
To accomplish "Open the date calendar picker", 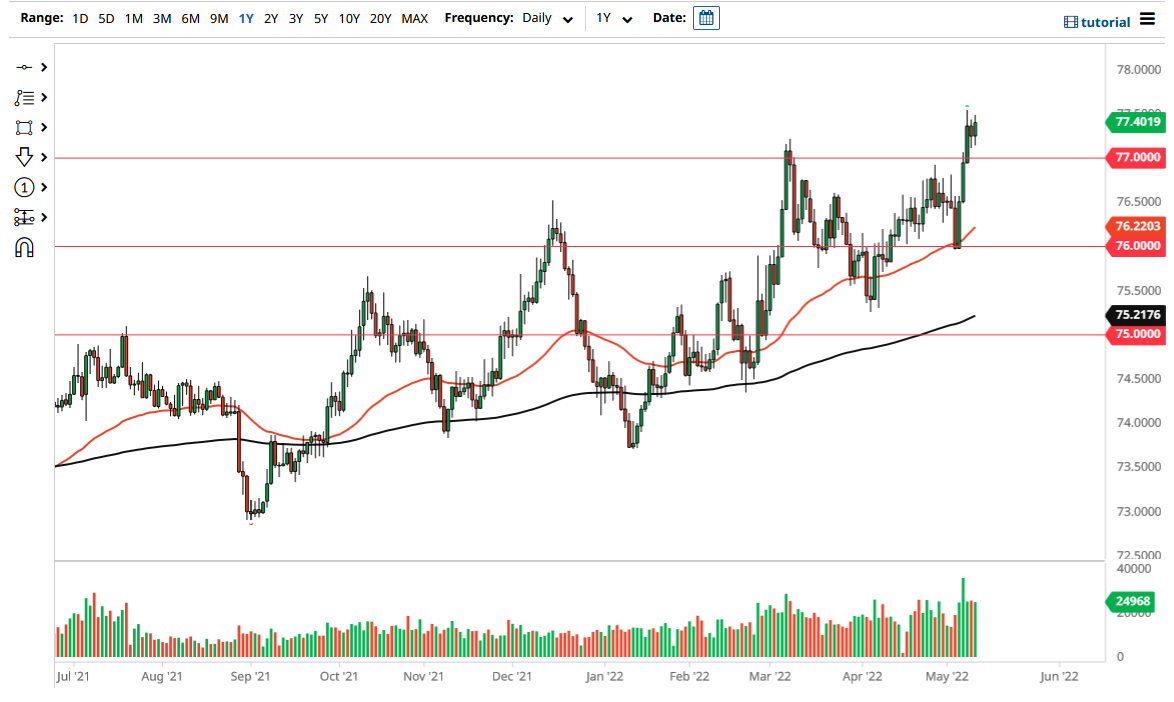I will [706, 18].
